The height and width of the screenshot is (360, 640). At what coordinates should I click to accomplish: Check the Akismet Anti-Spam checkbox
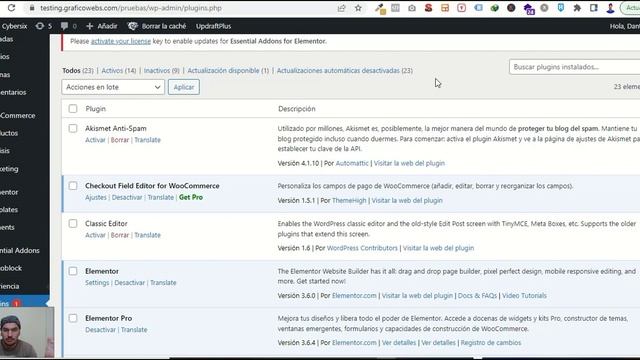(x=73, y=128)
